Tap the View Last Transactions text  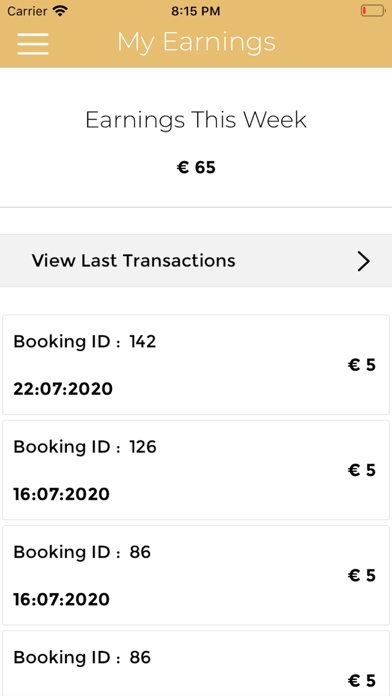134,261
